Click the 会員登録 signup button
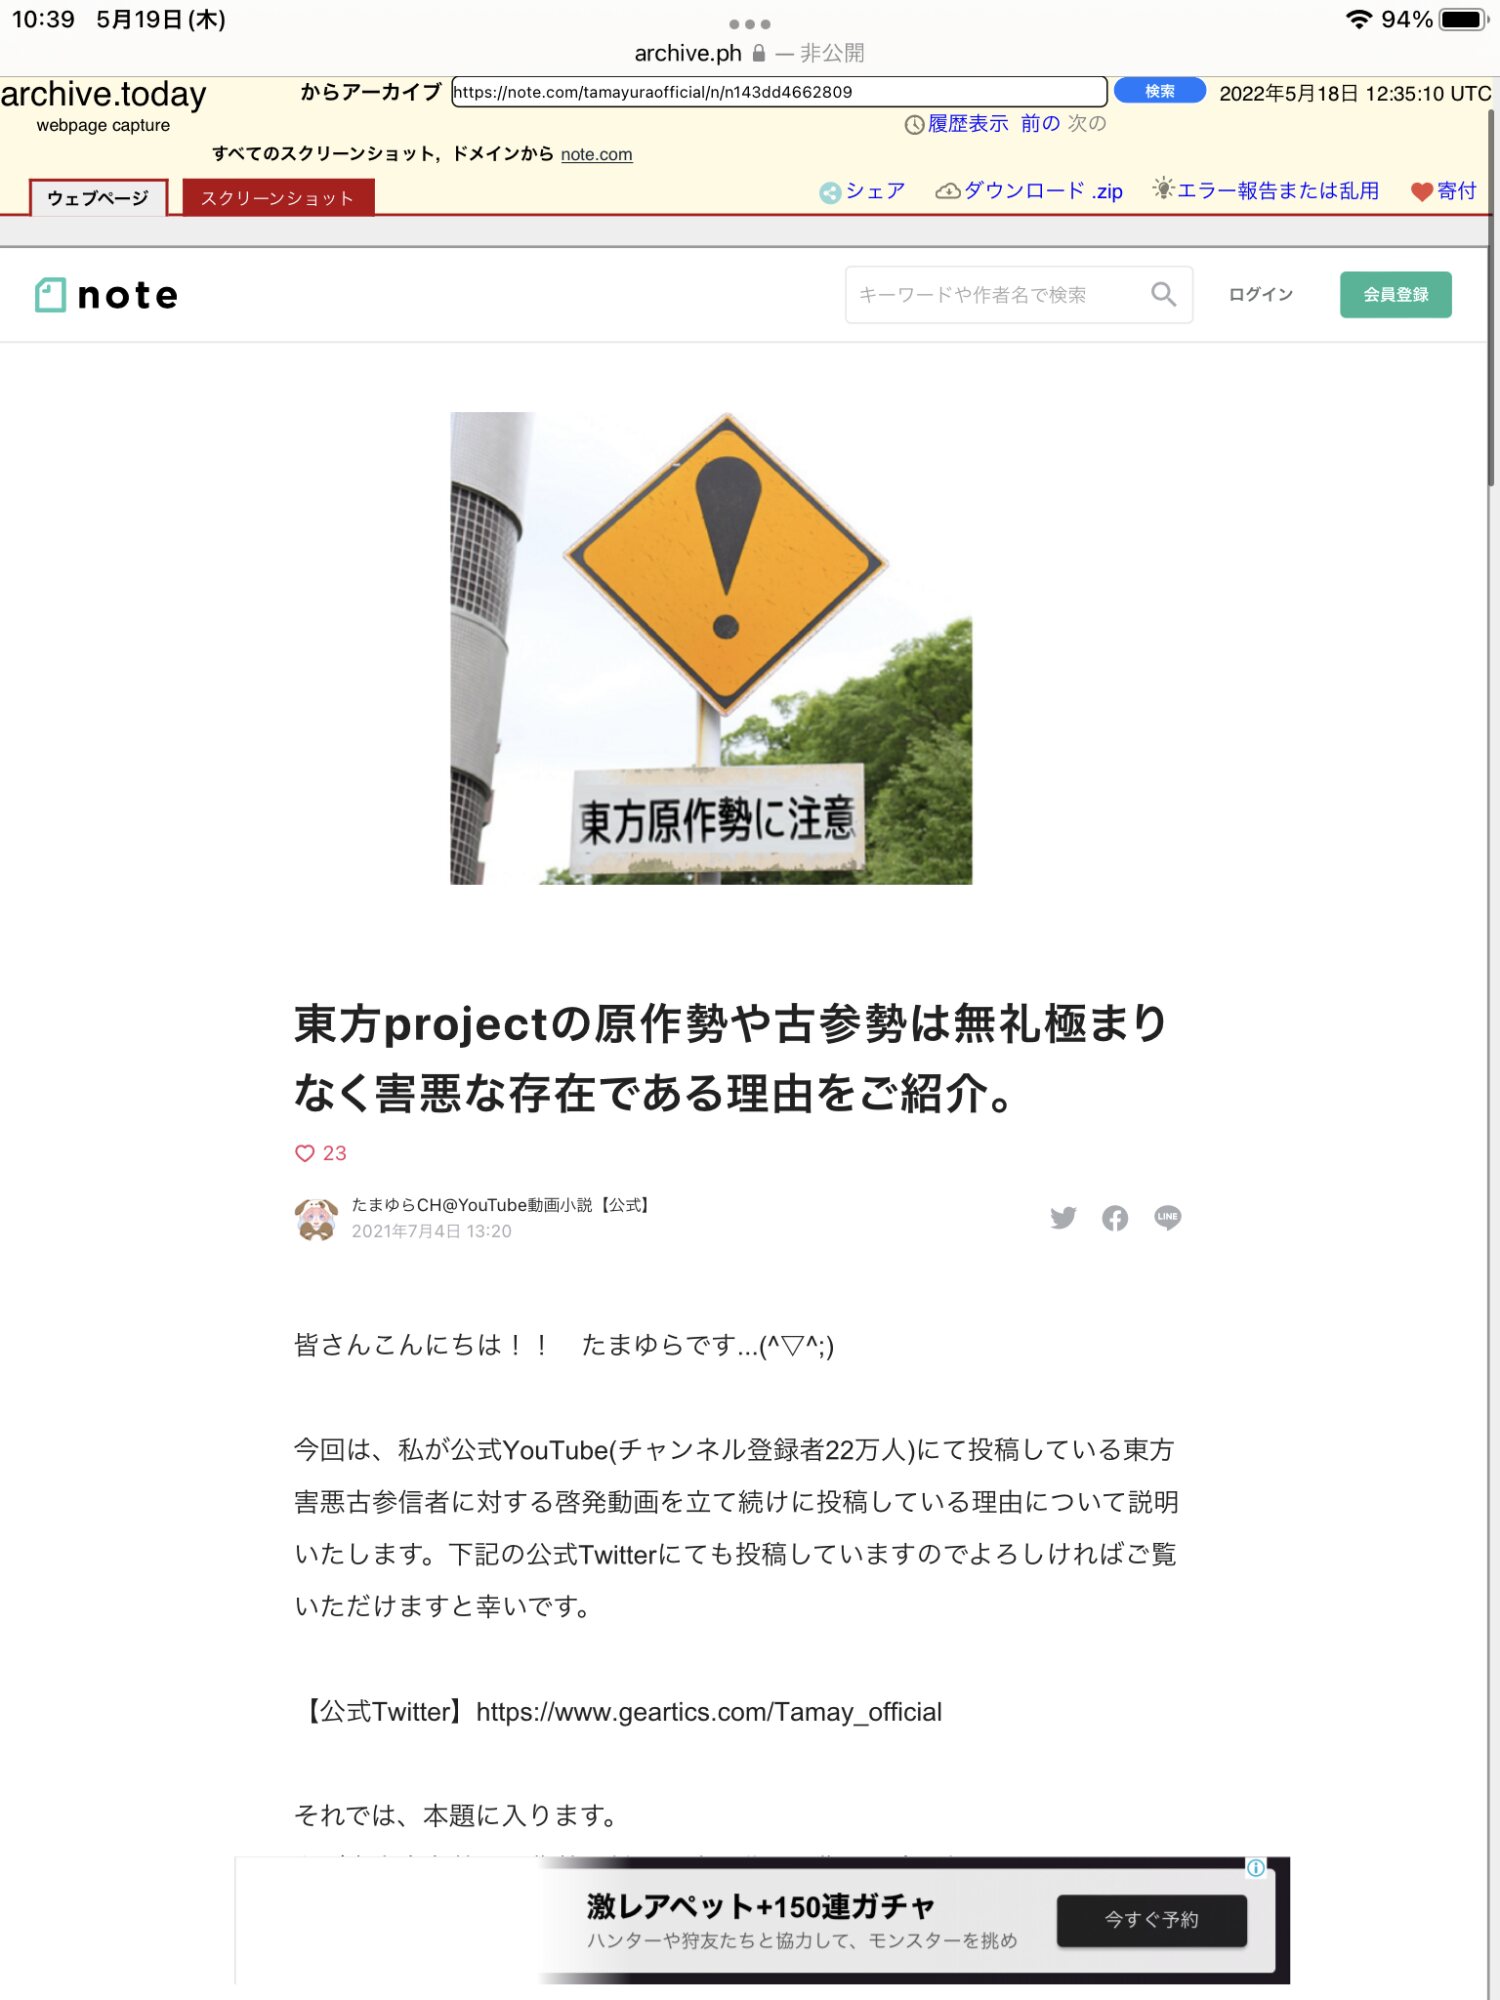 pos(1395,294)
